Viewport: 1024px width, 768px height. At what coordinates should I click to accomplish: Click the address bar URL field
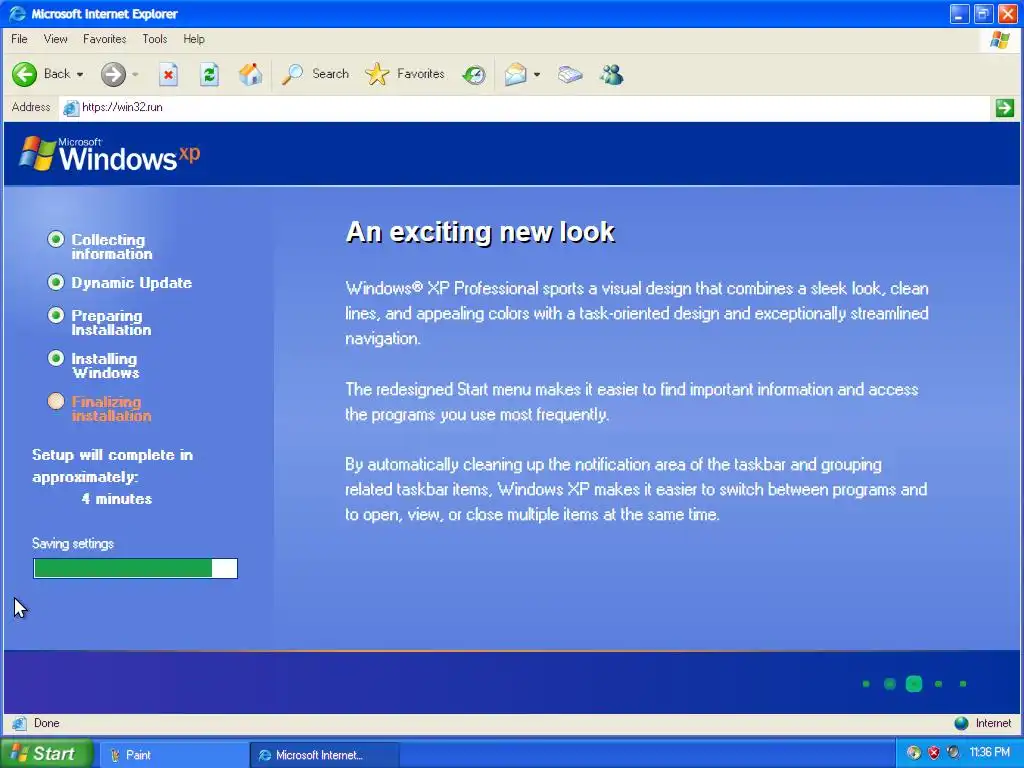point(526,108)
